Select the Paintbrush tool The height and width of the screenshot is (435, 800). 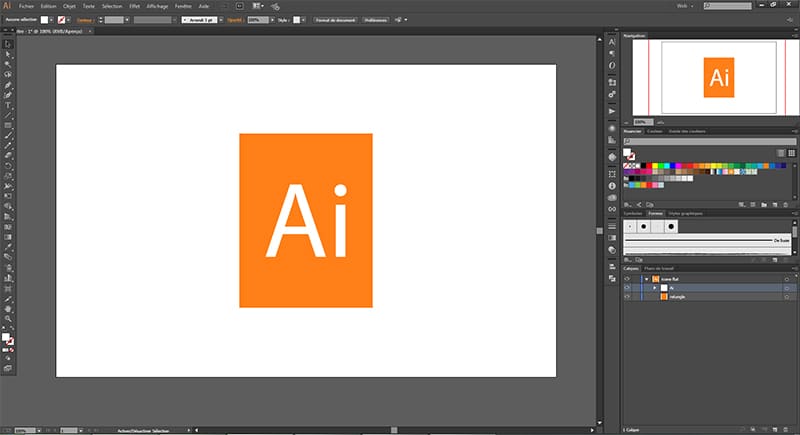coord(8,136)
